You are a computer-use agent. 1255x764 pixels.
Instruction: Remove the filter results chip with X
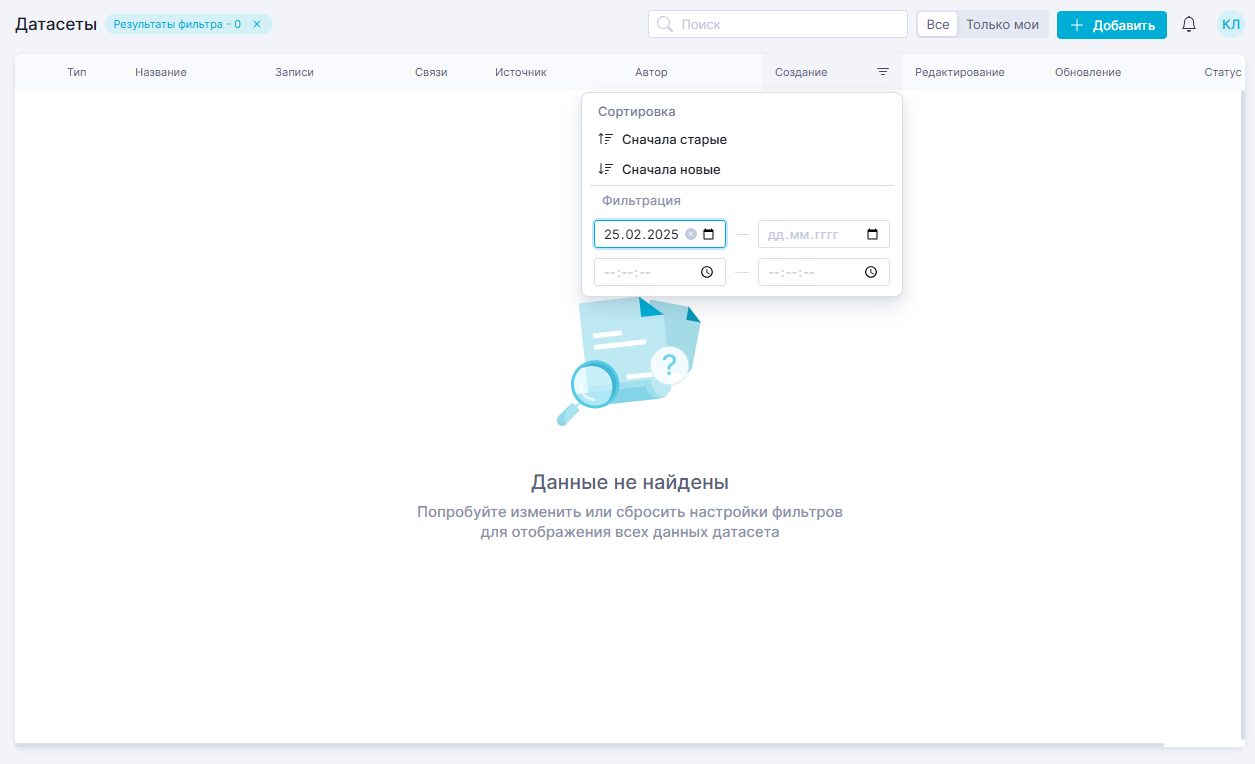click(x=257, y=24)
